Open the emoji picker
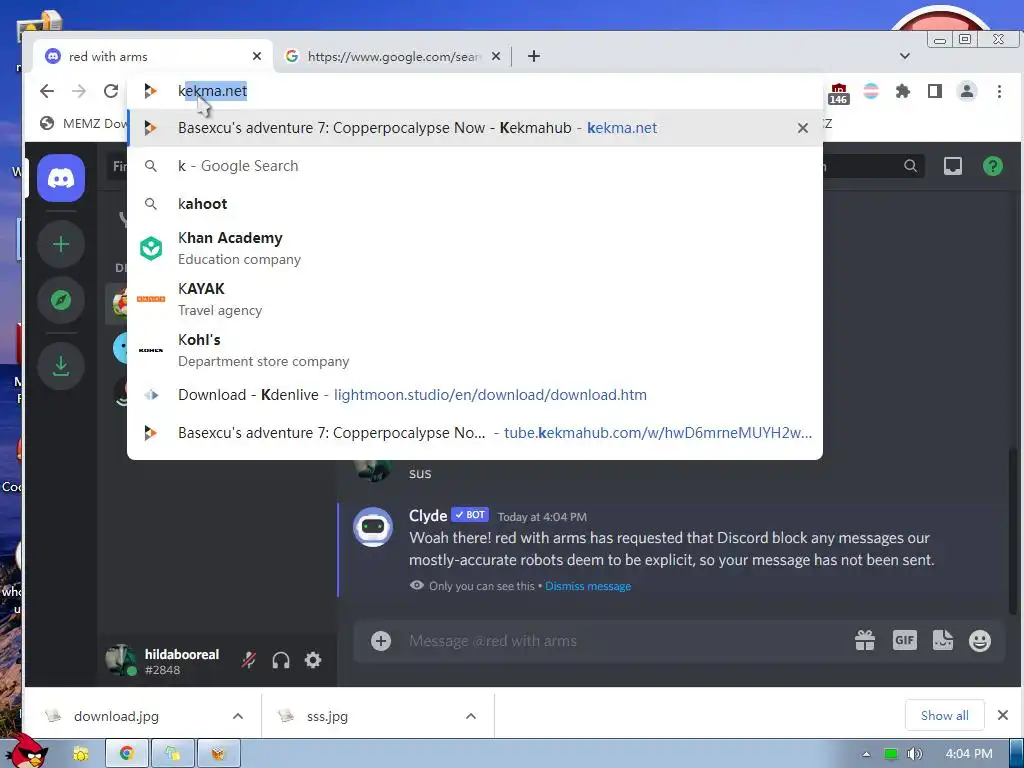The height and width of the screenshot is (768, 1024). 980,641
